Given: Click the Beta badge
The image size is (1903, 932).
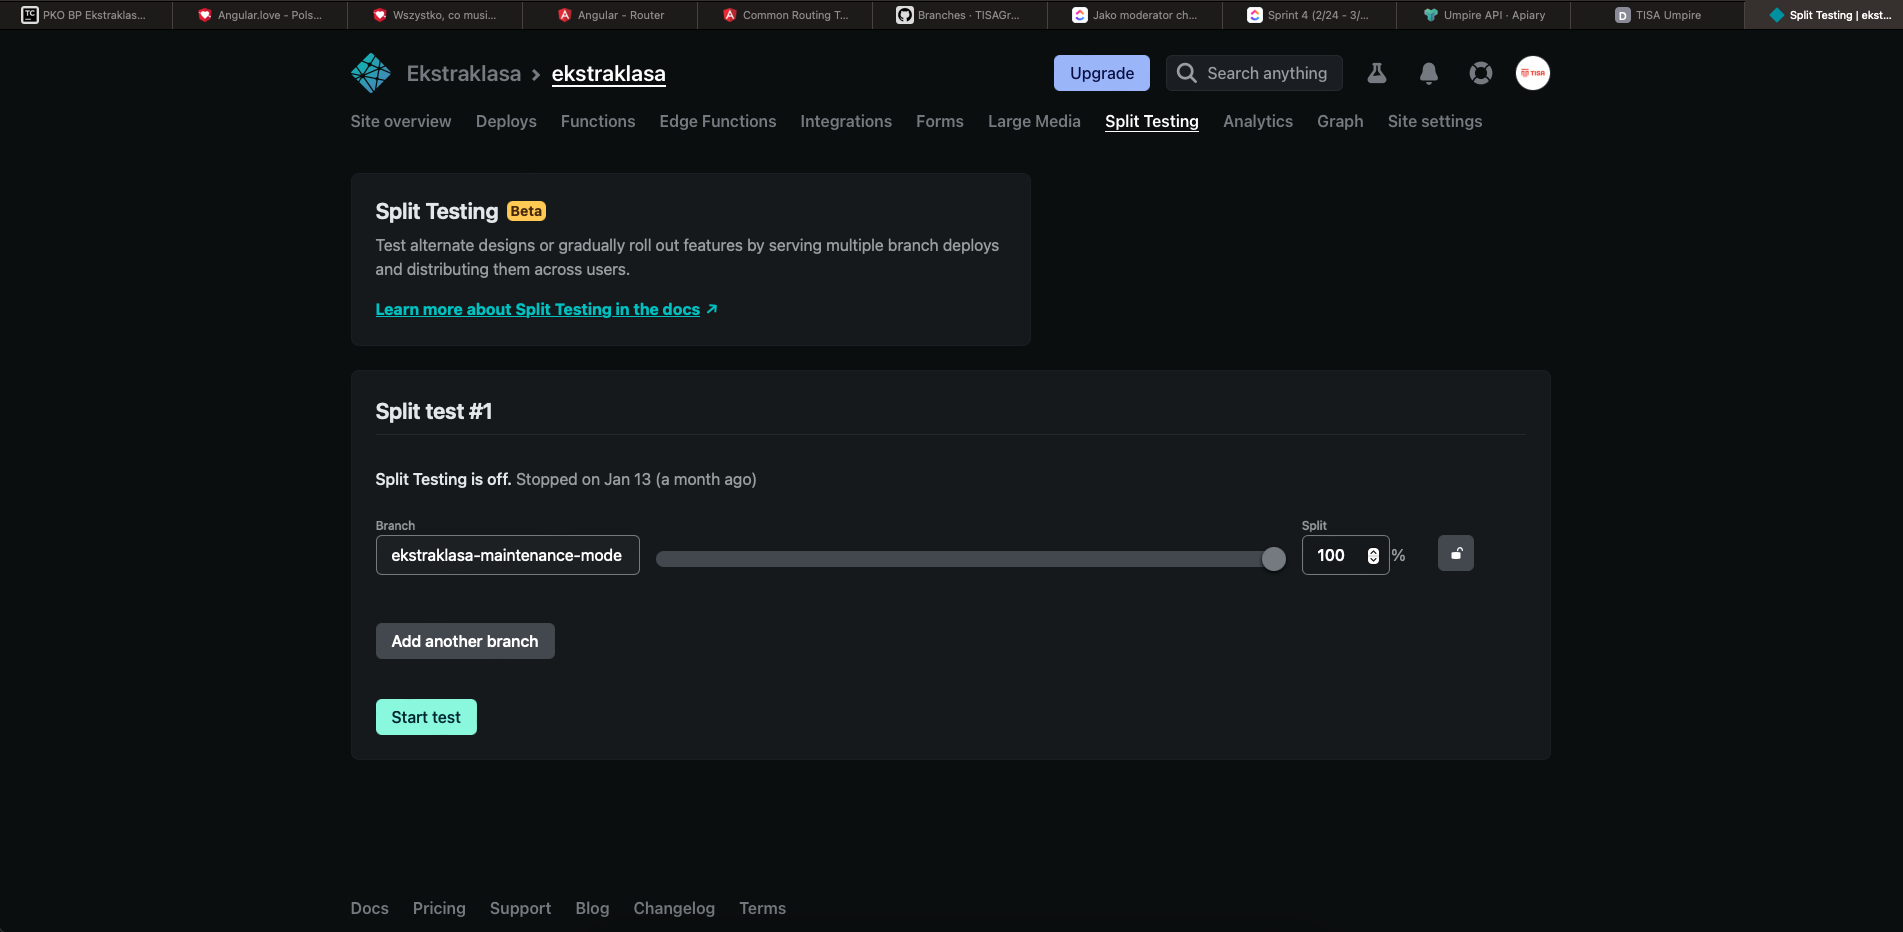Looking at the screenshot, I should coord(526,211).
